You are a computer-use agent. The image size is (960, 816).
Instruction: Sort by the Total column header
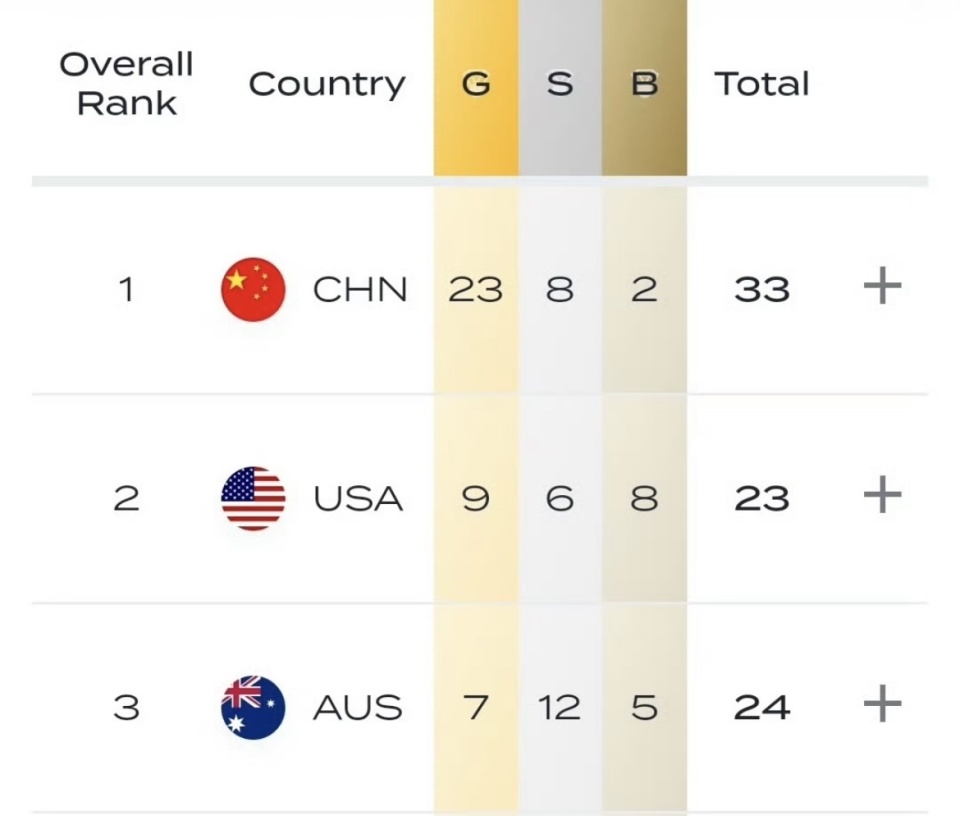(762, 84)
